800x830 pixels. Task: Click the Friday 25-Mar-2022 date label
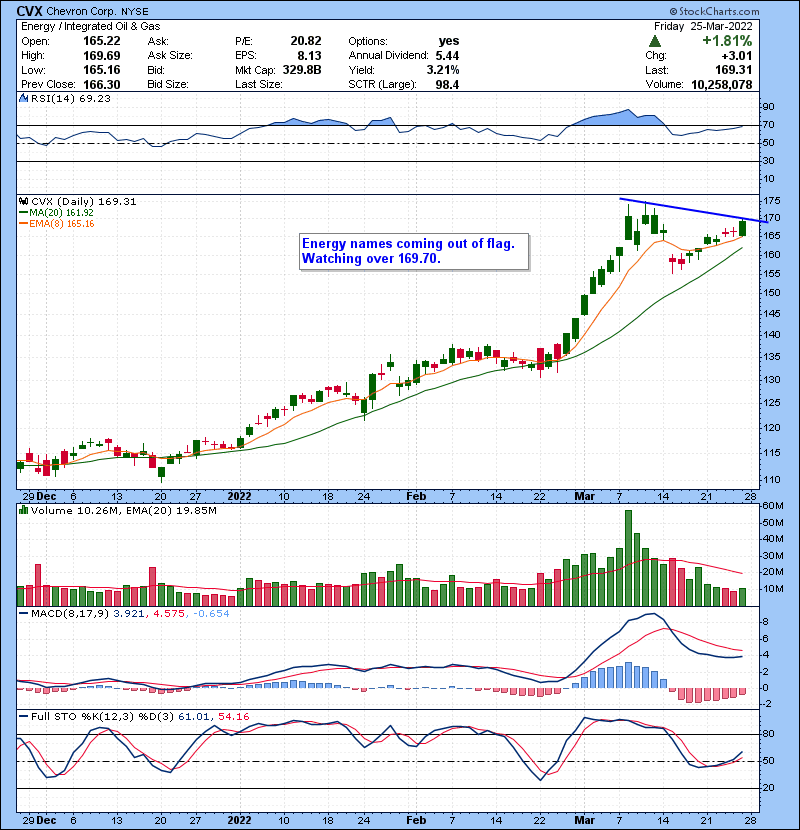click(703, 26)
